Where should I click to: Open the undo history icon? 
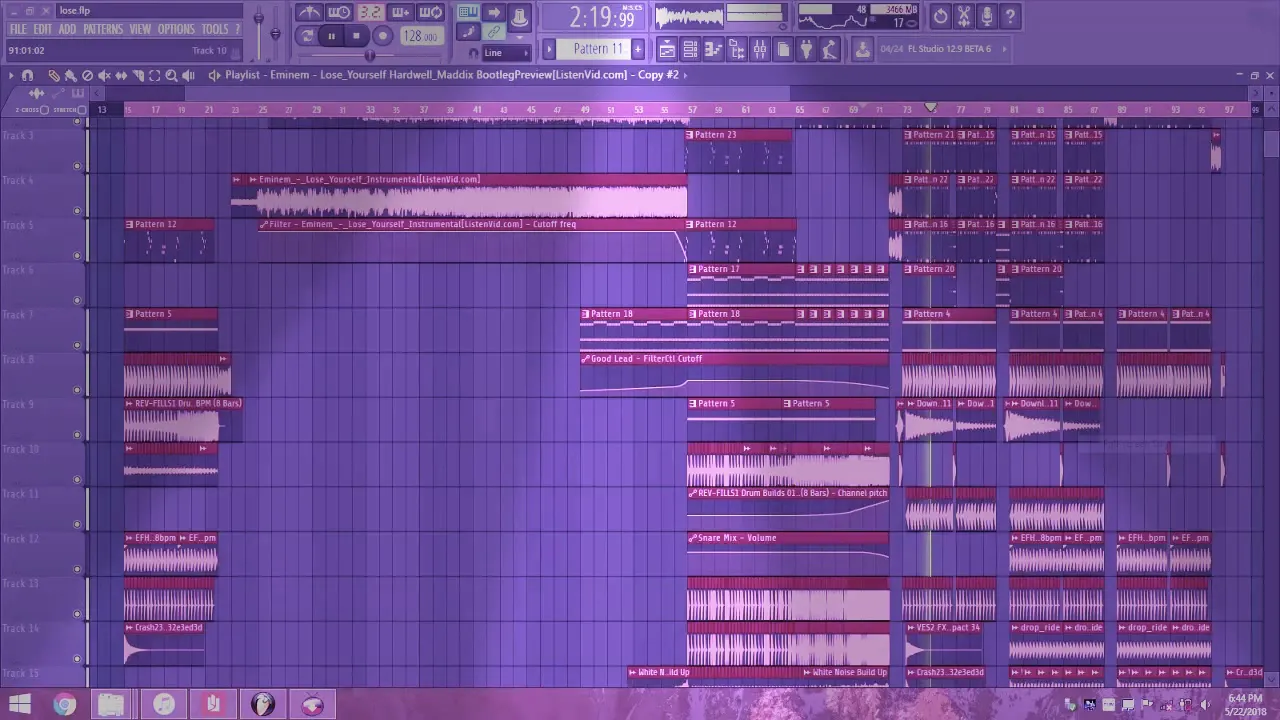940,16
